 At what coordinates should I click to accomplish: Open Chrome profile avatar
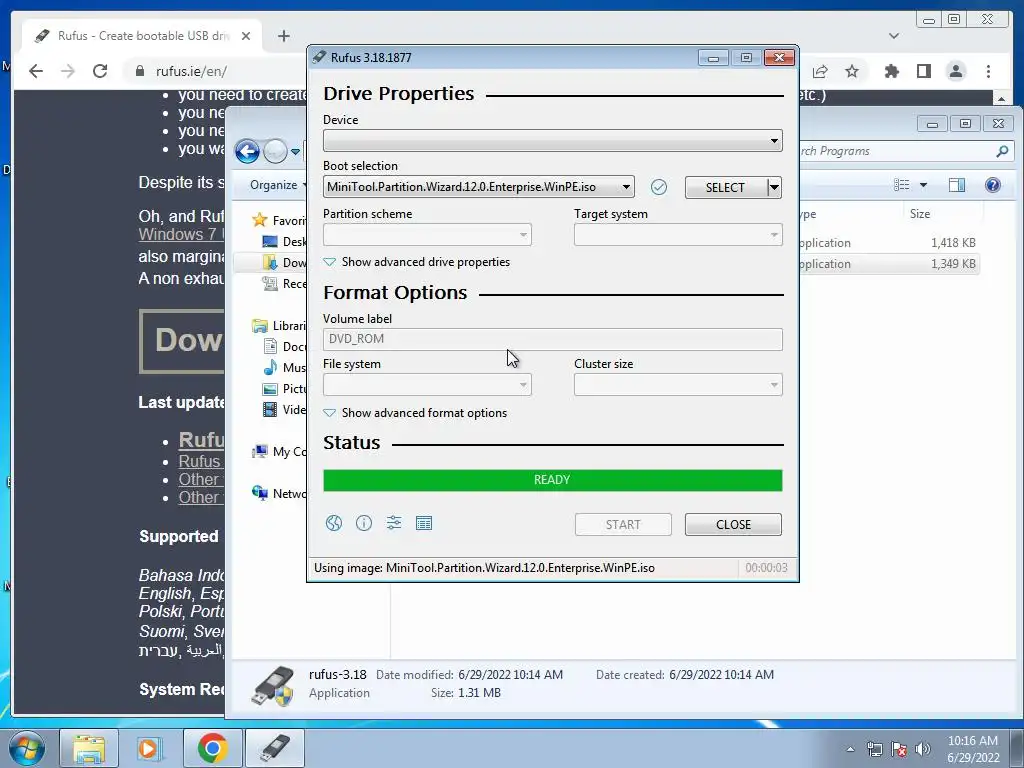click(x=955, y=71)
